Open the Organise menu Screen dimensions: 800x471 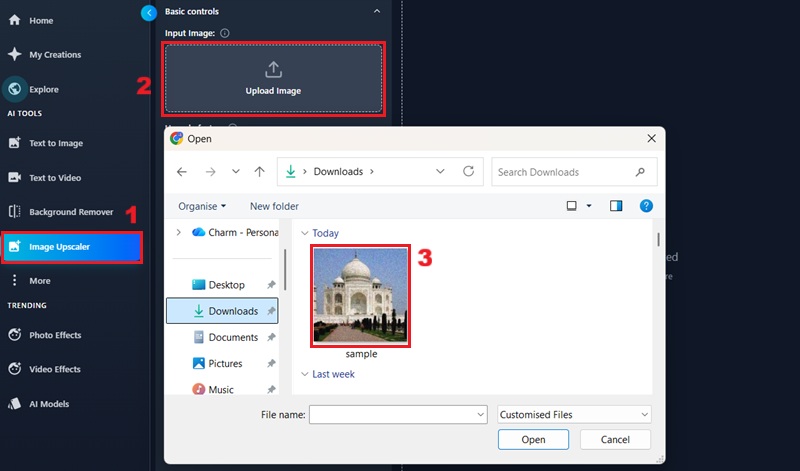(x=202, y=206)
